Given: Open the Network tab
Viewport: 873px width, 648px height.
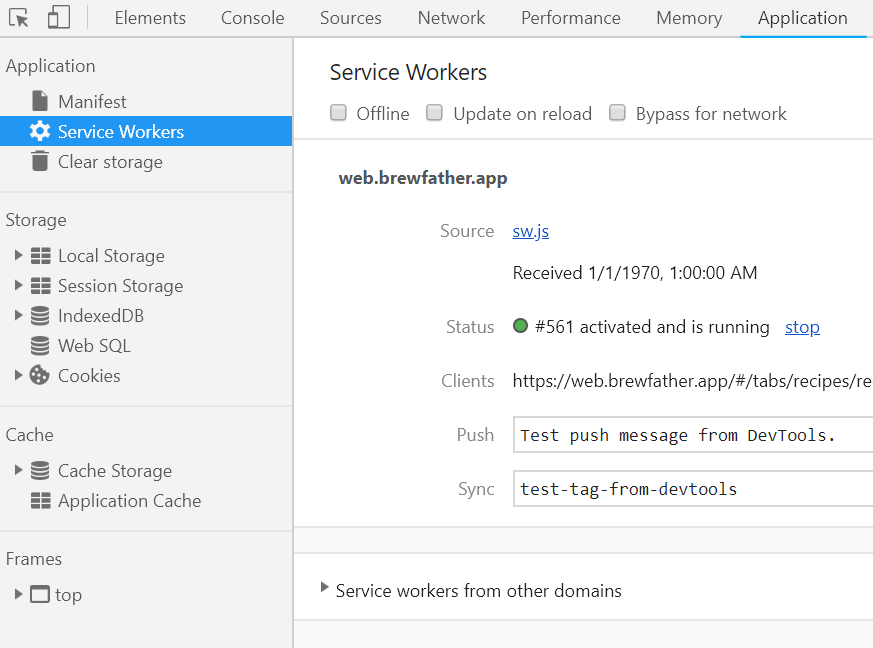Looking at the screenshot, I should pyautogui.click(x=452, y=18).
